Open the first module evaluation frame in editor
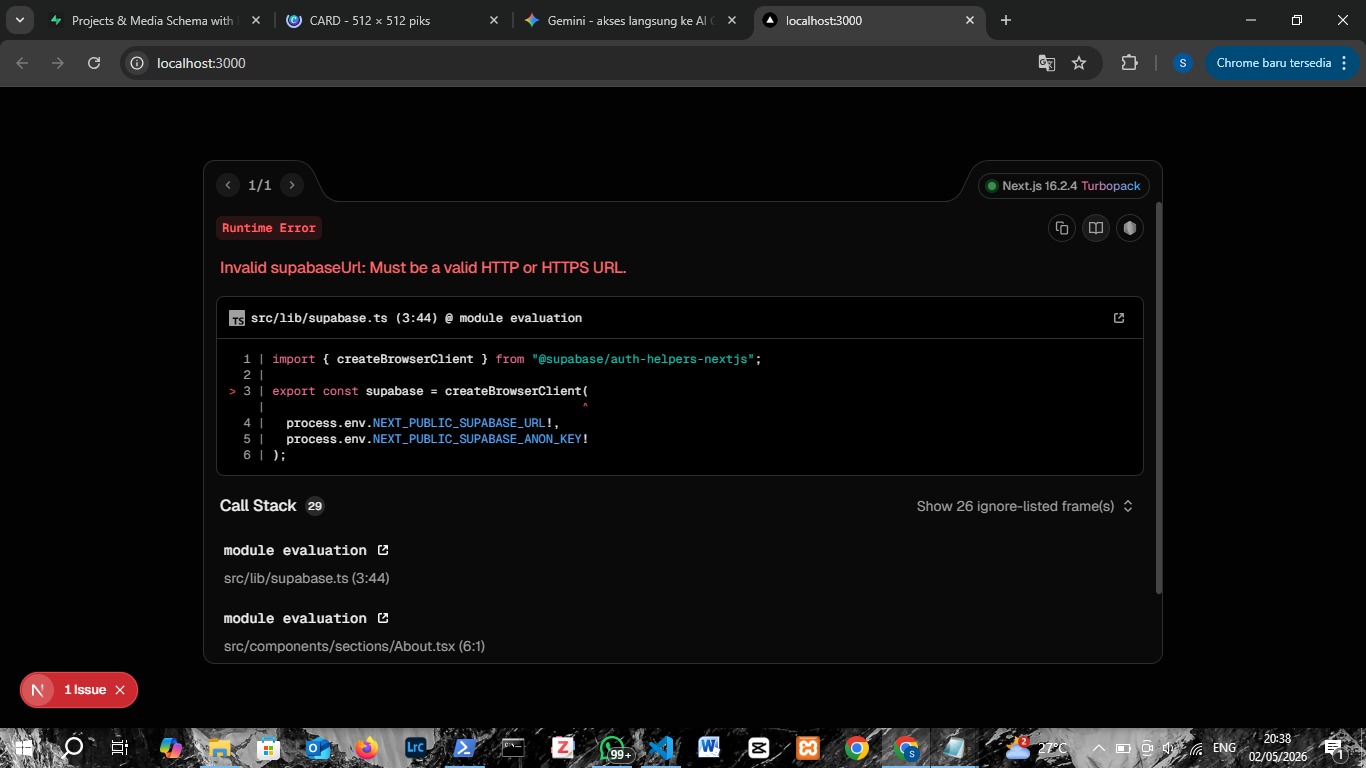 tap(383, 550)
